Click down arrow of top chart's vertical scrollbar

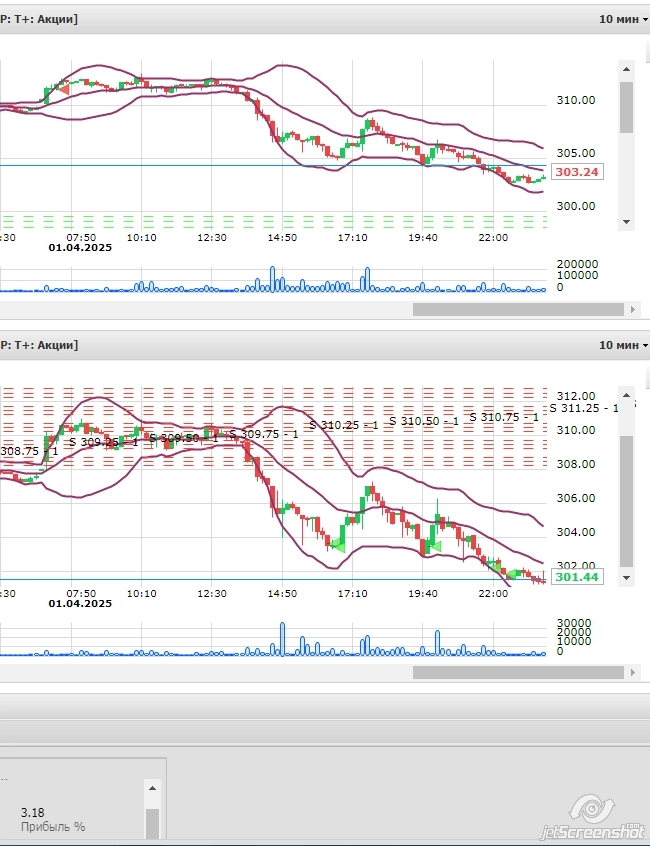click(627, 222)
